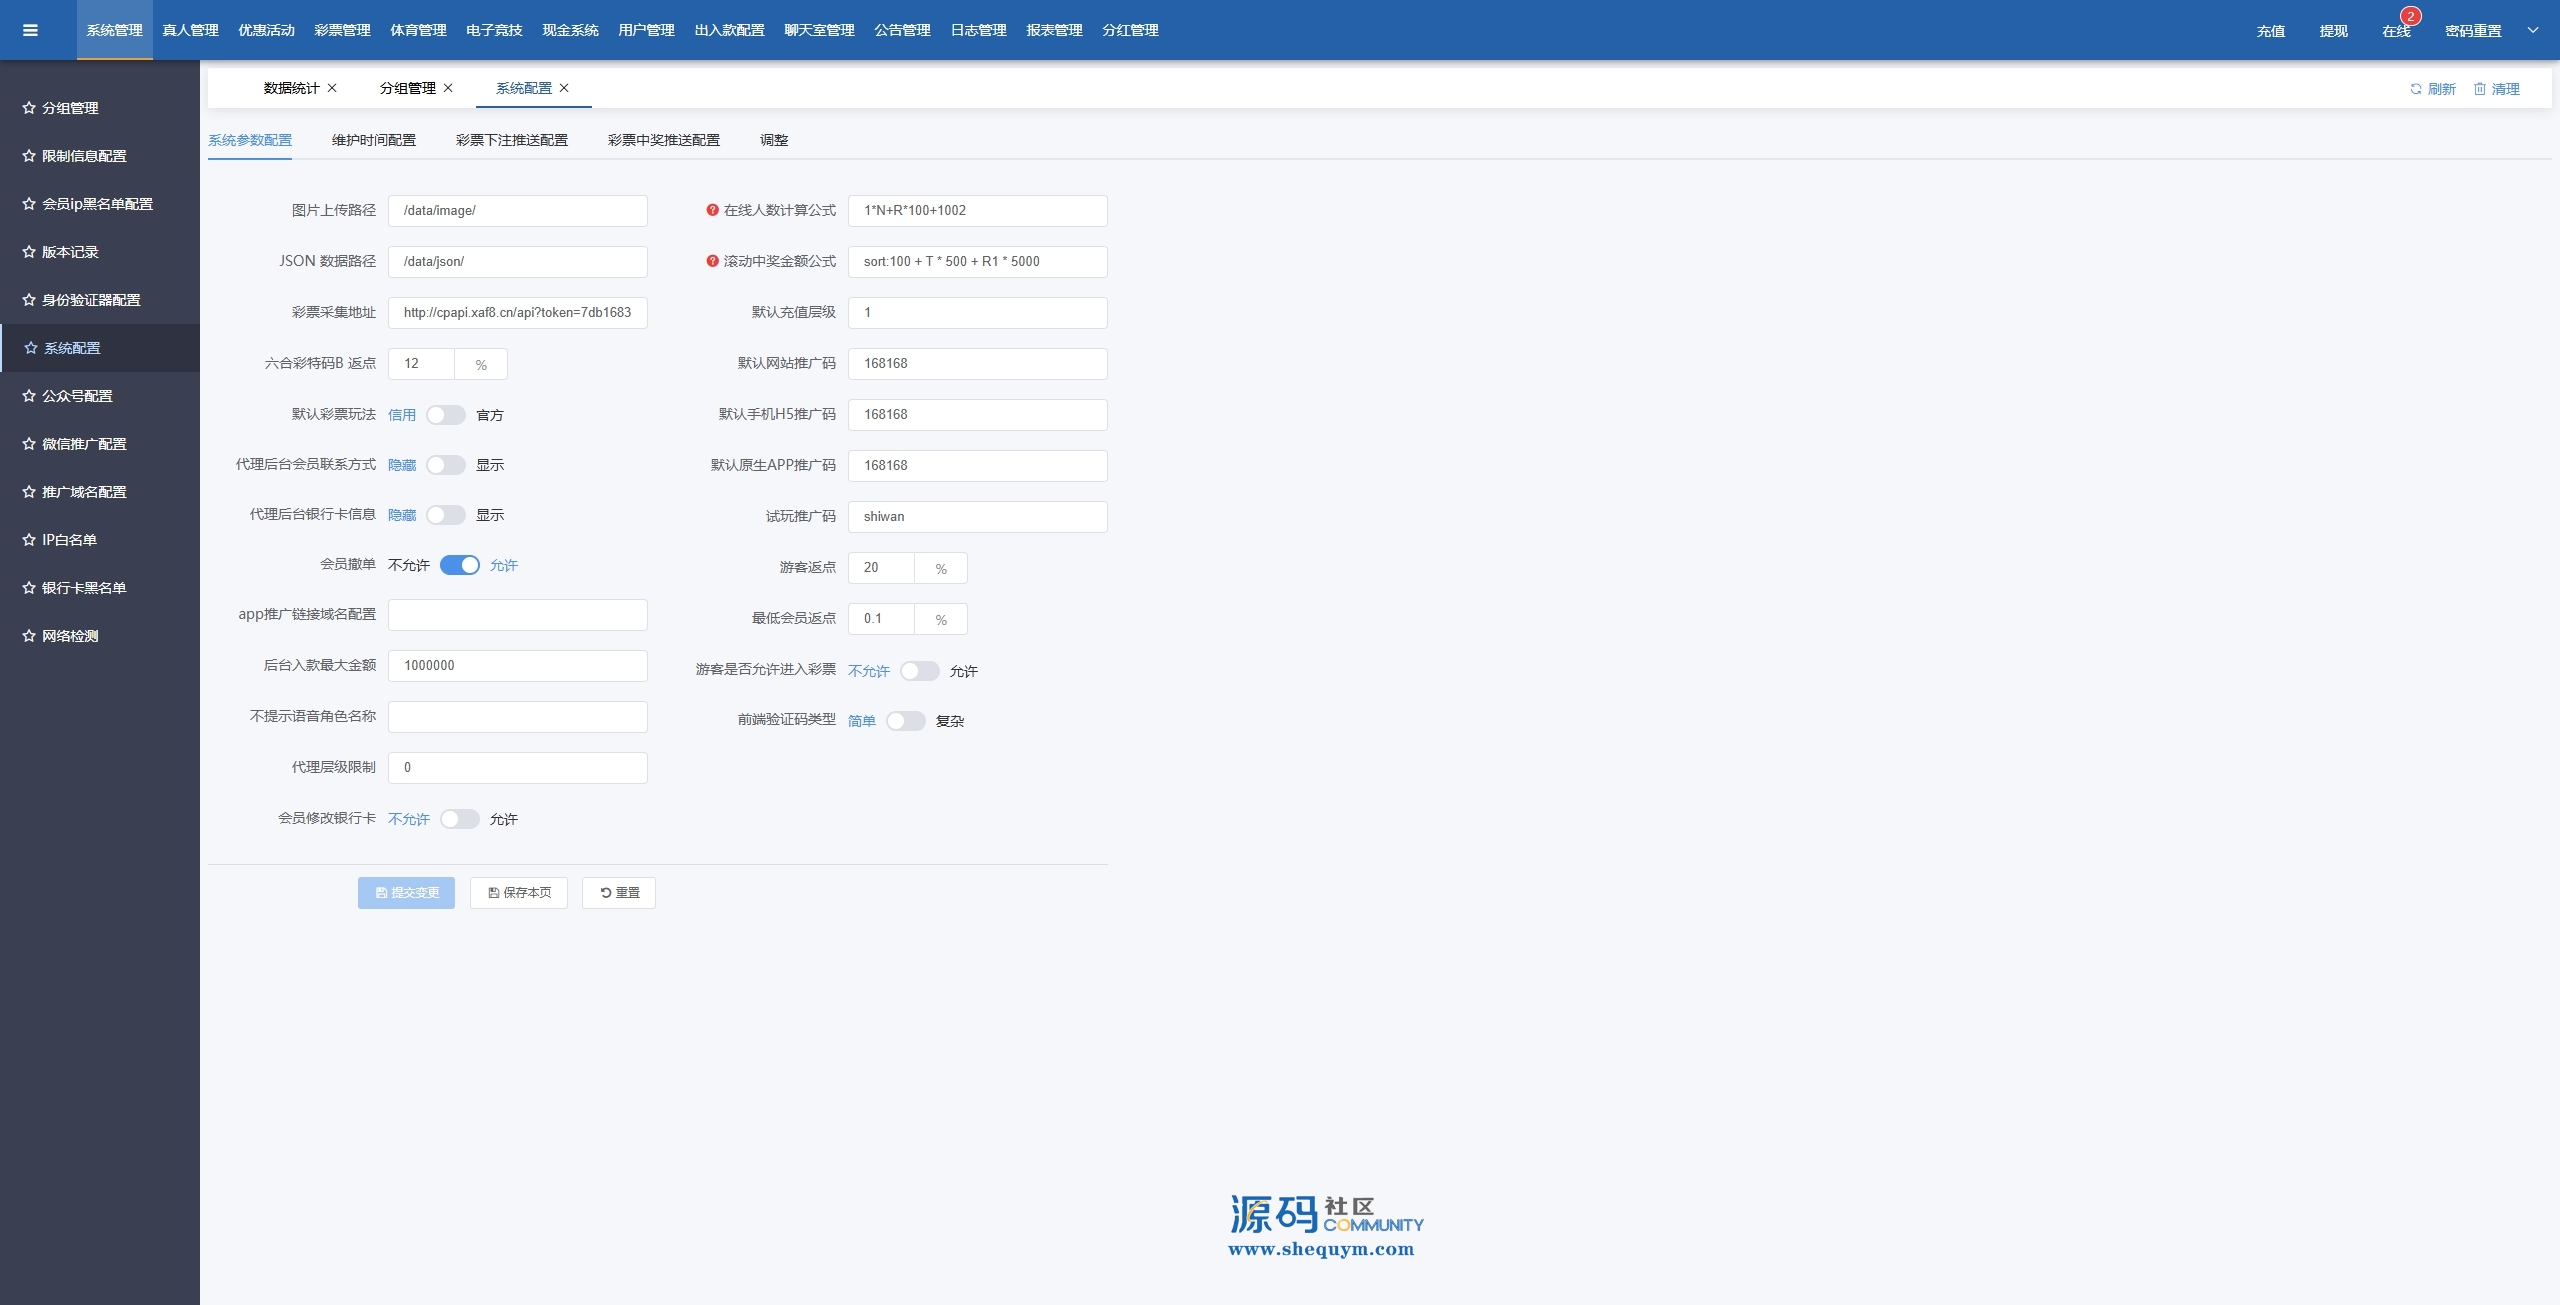Image resolution: width=2560 pixels, height=1305 pixels.
Task: Toggle 默认彩票玩法 between 信用 and 官方
Action: pyautogui.click(x=446, y=415)
